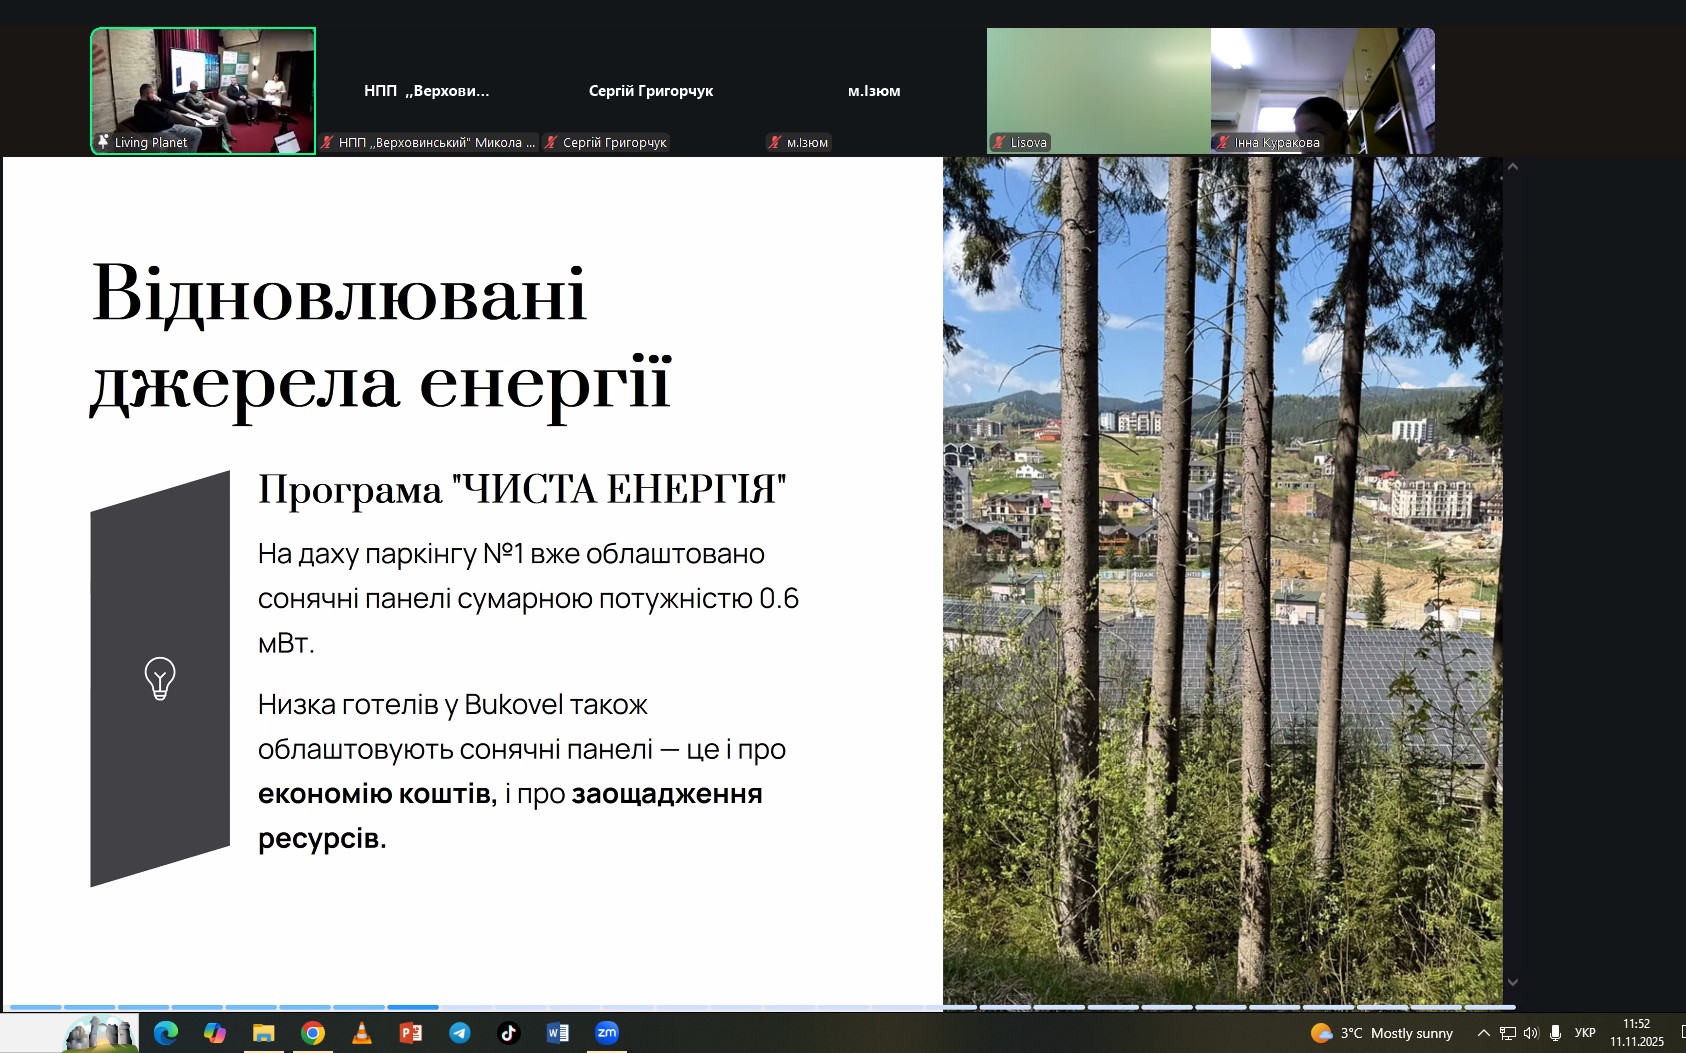Open File Explorer folder icon
Image resolution: width=1686 pixels, height=1053 pixels.
[x=263, y=1033]
